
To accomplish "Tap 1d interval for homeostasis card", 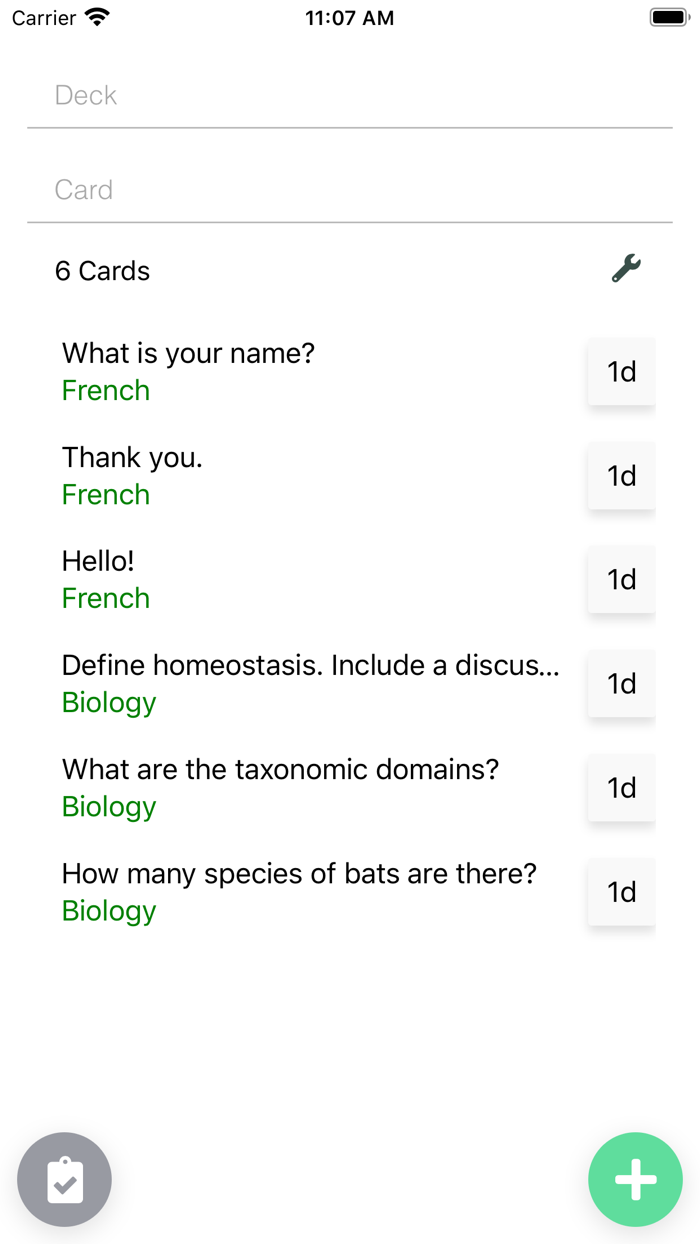I will [621, 684].
